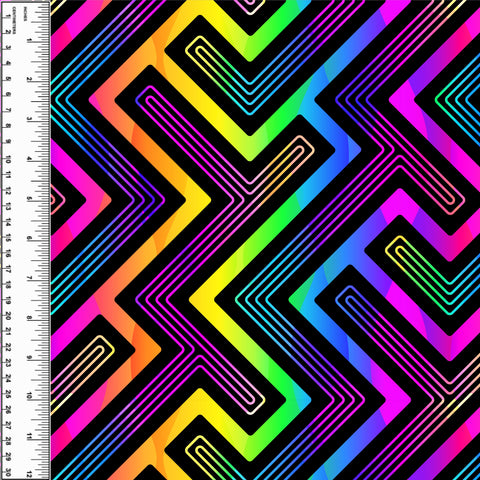Pick the 28 centimeter number on ruler

[8, 442]
